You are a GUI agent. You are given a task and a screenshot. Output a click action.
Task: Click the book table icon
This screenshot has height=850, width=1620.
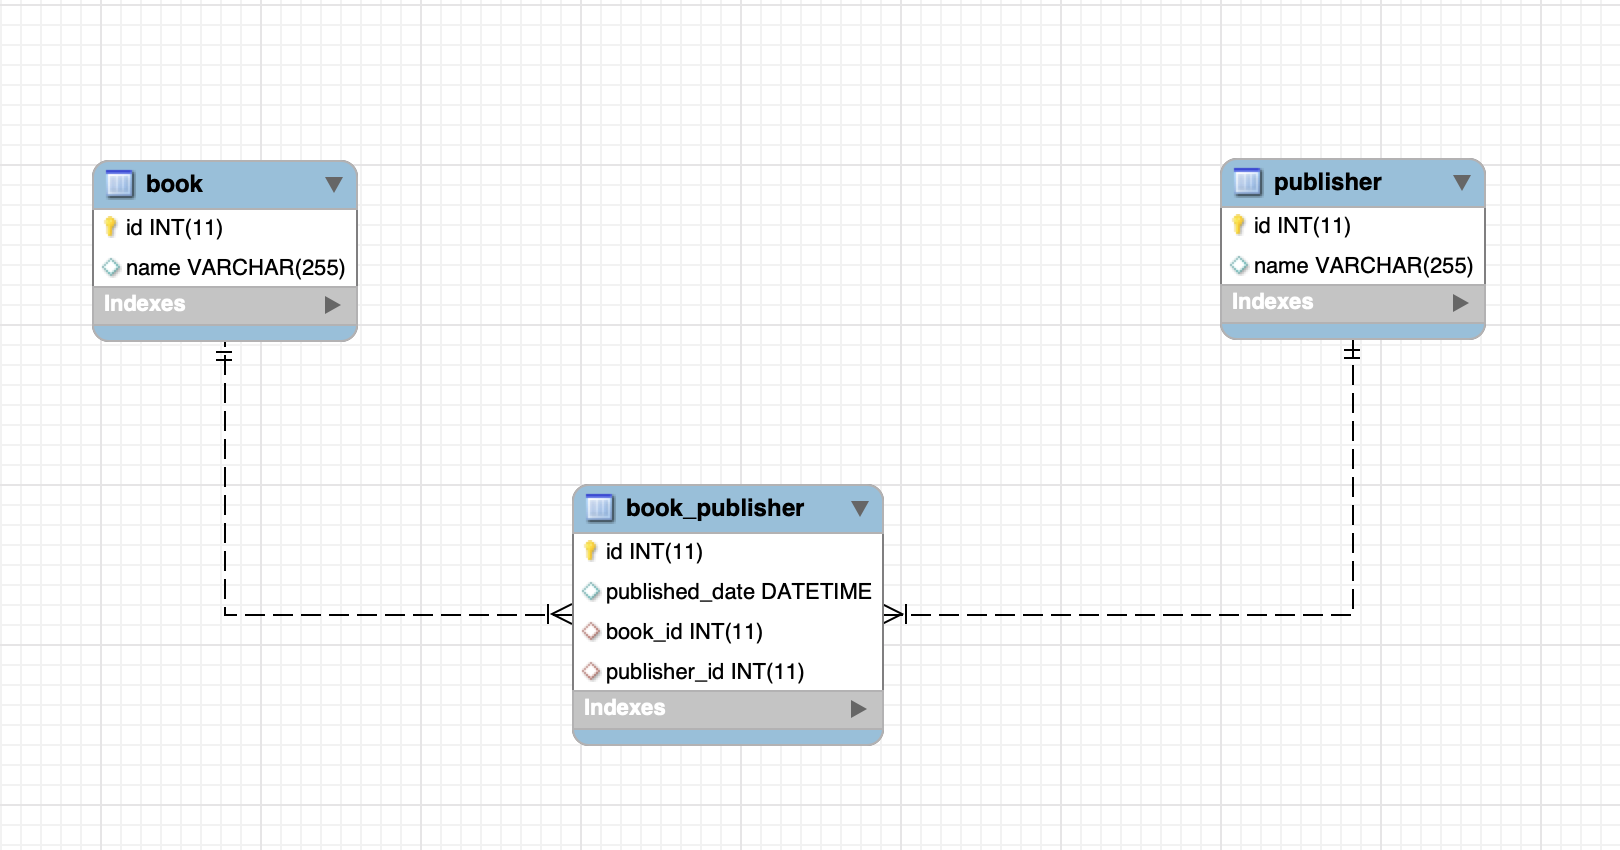tap(119, 184)
